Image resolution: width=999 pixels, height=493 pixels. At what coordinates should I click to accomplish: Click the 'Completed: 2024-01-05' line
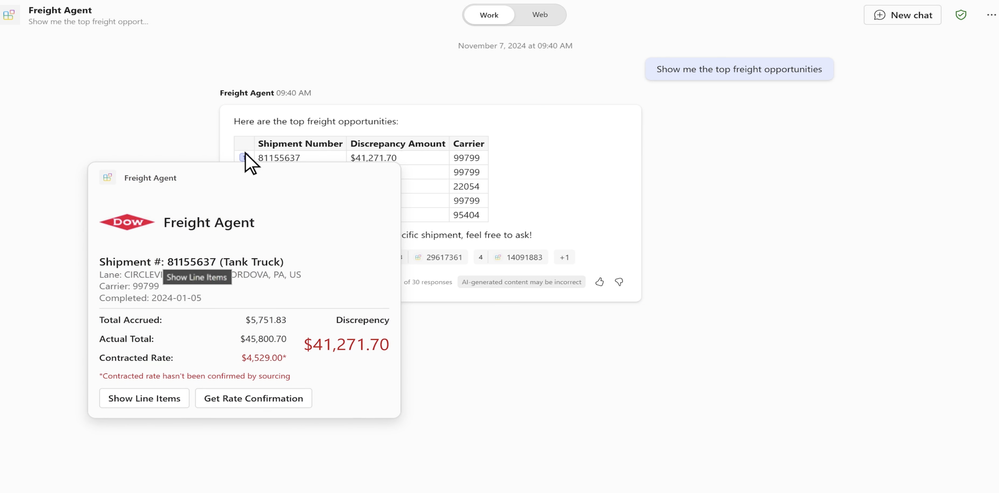(150, 297)
